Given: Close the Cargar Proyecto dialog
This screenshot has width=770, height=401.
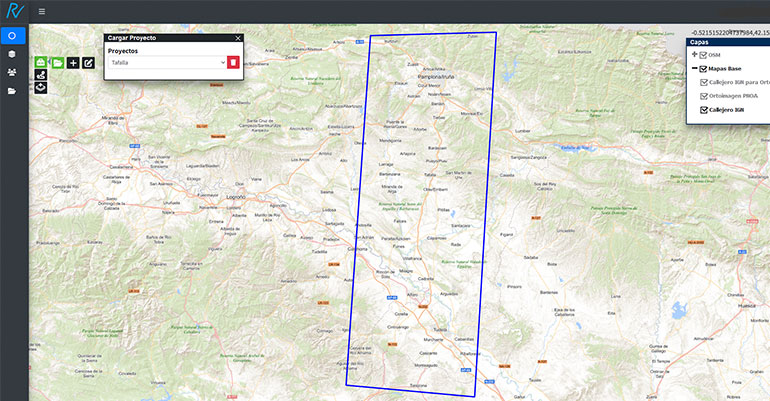Looking at the screenshot, I should [237, 38].
